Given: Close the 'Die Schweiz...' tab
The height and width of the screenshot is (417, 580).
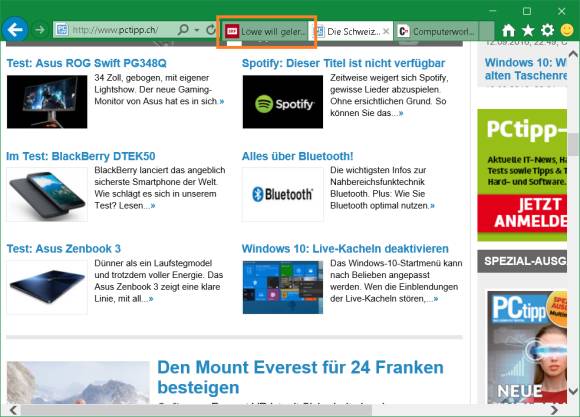Looking at the screenshot, I should click(386, 31).
